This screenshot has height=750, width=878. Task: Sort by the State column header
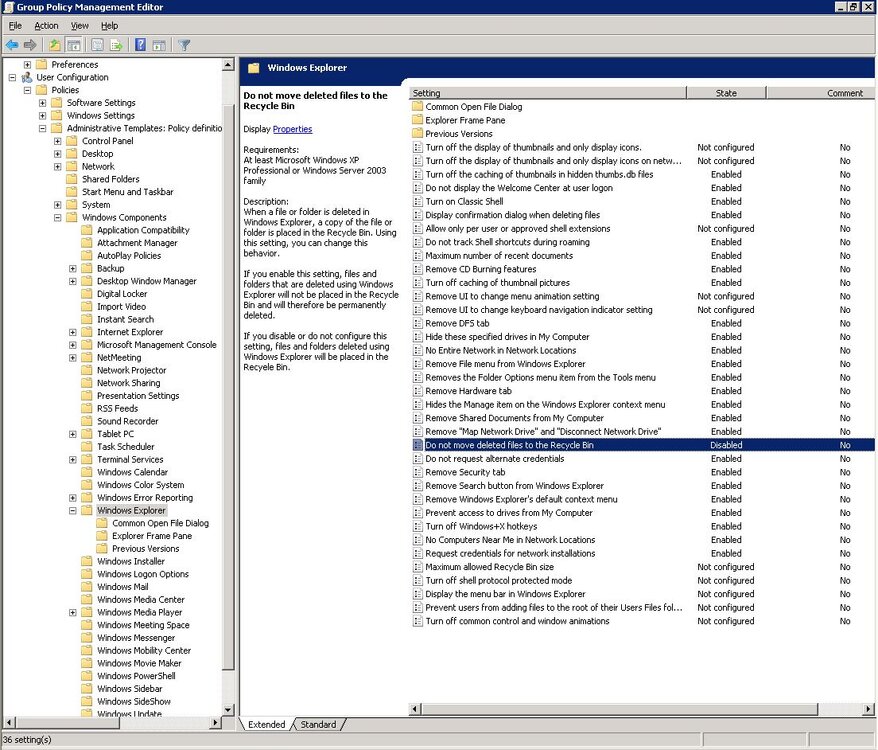(x=726, y=93)
